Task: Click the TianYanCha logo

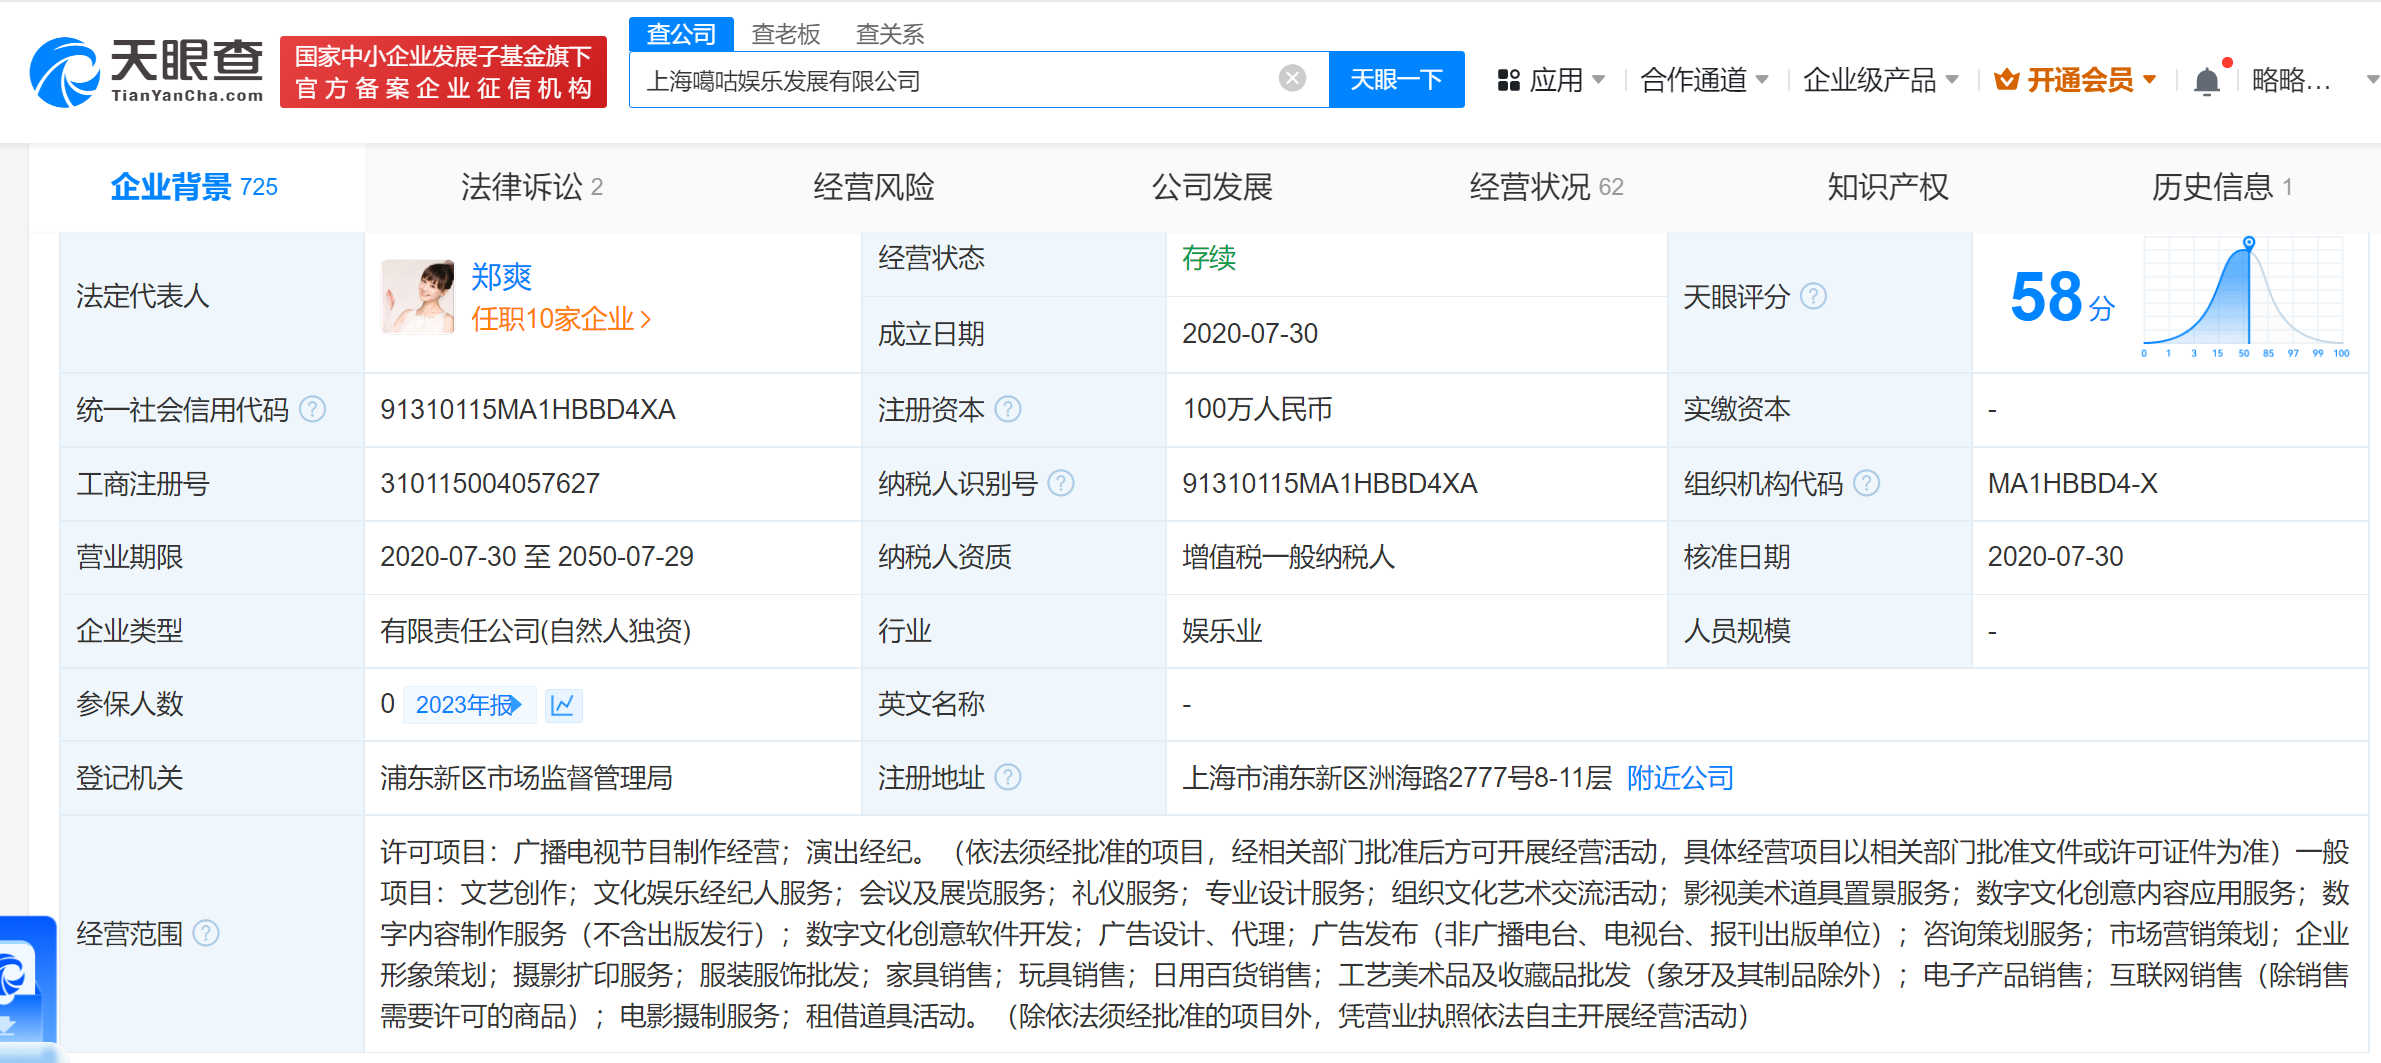Action: pos(147,72)
